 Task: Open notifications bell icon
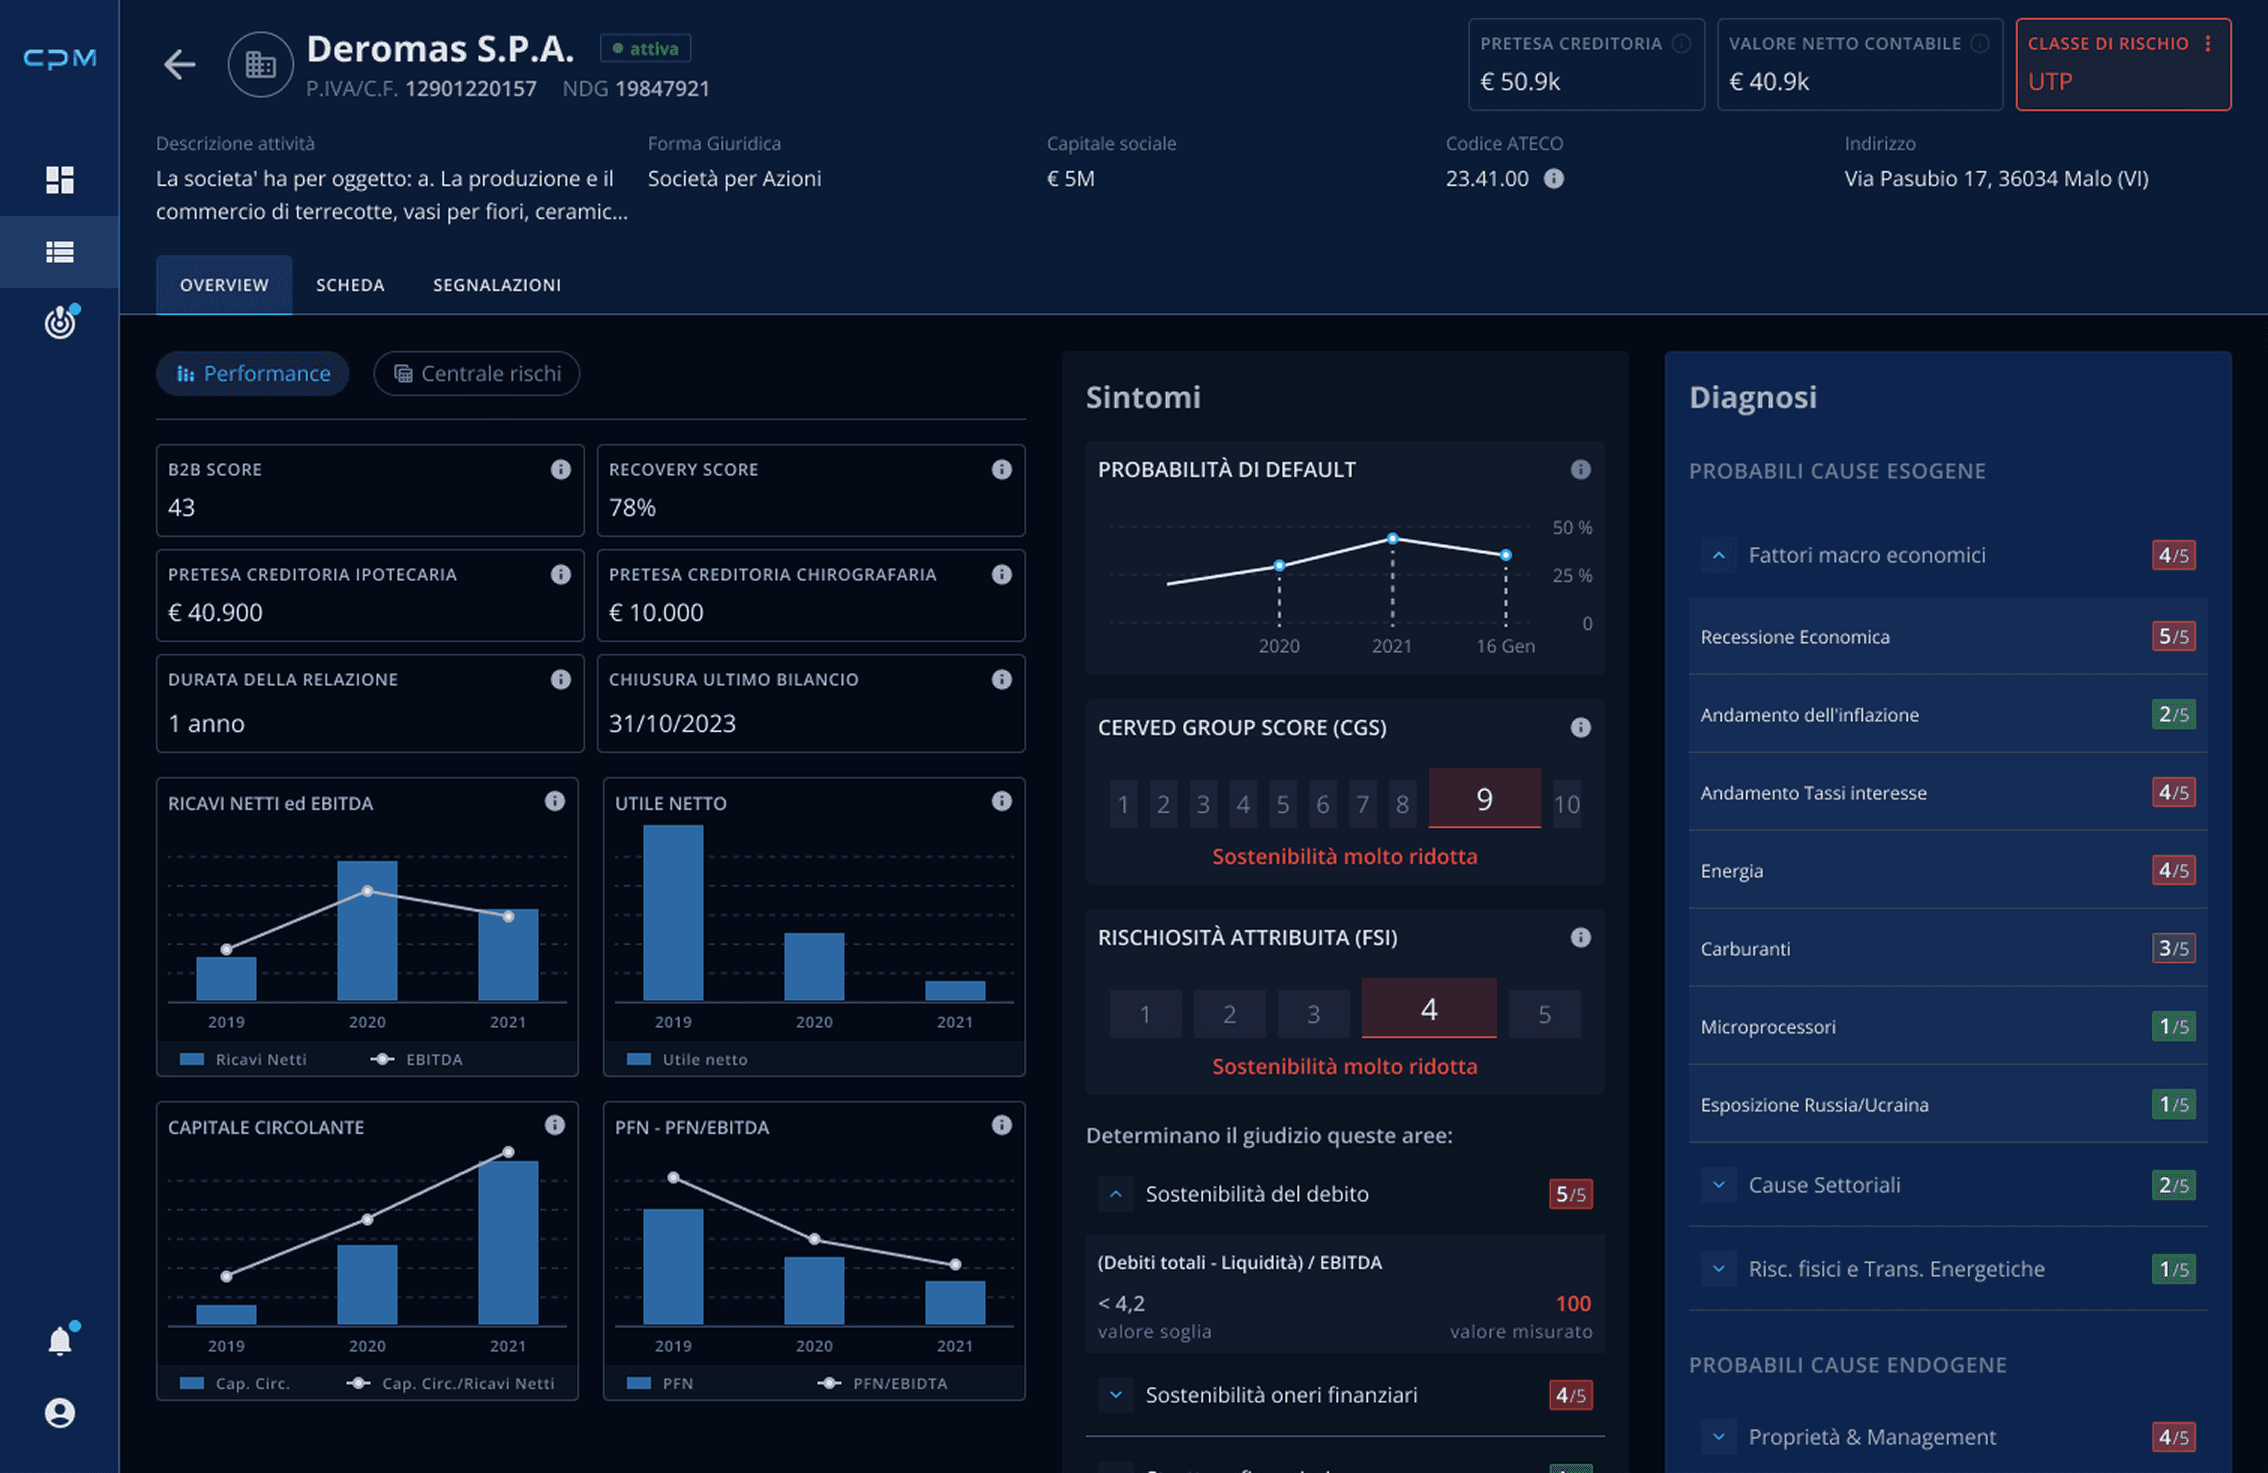tap(60, 1341)
